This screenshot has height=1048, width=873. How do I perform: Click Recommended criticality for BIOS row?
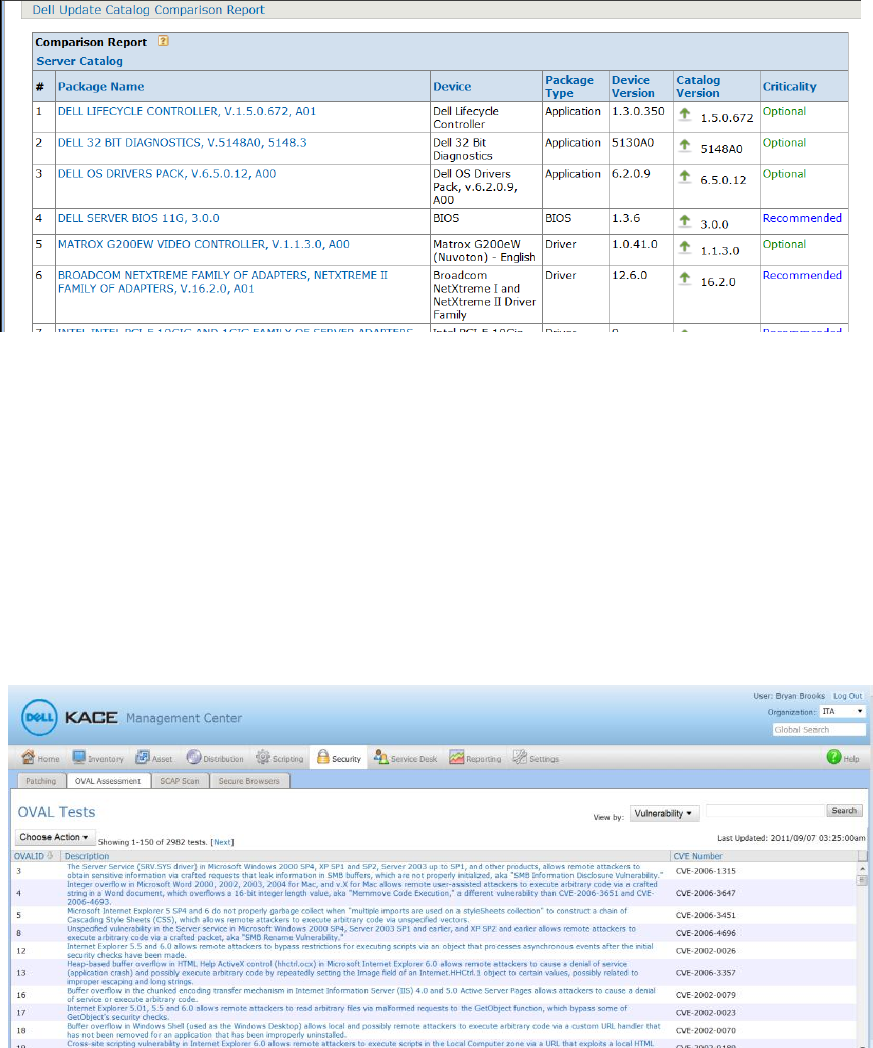tap(802, 219)
